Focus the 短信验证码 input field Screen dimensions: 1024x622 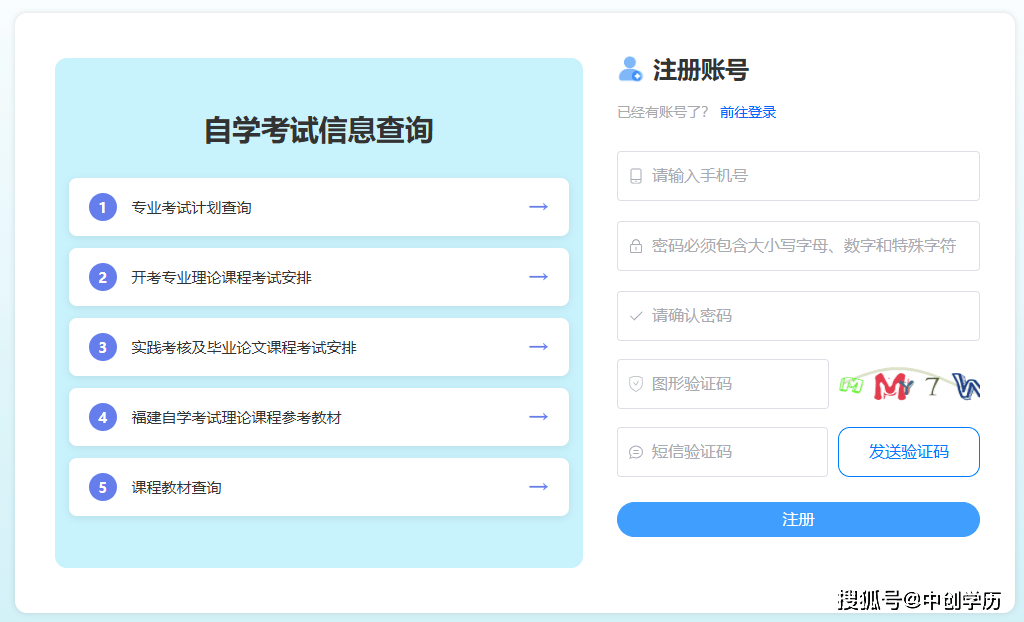pos(735,452)
